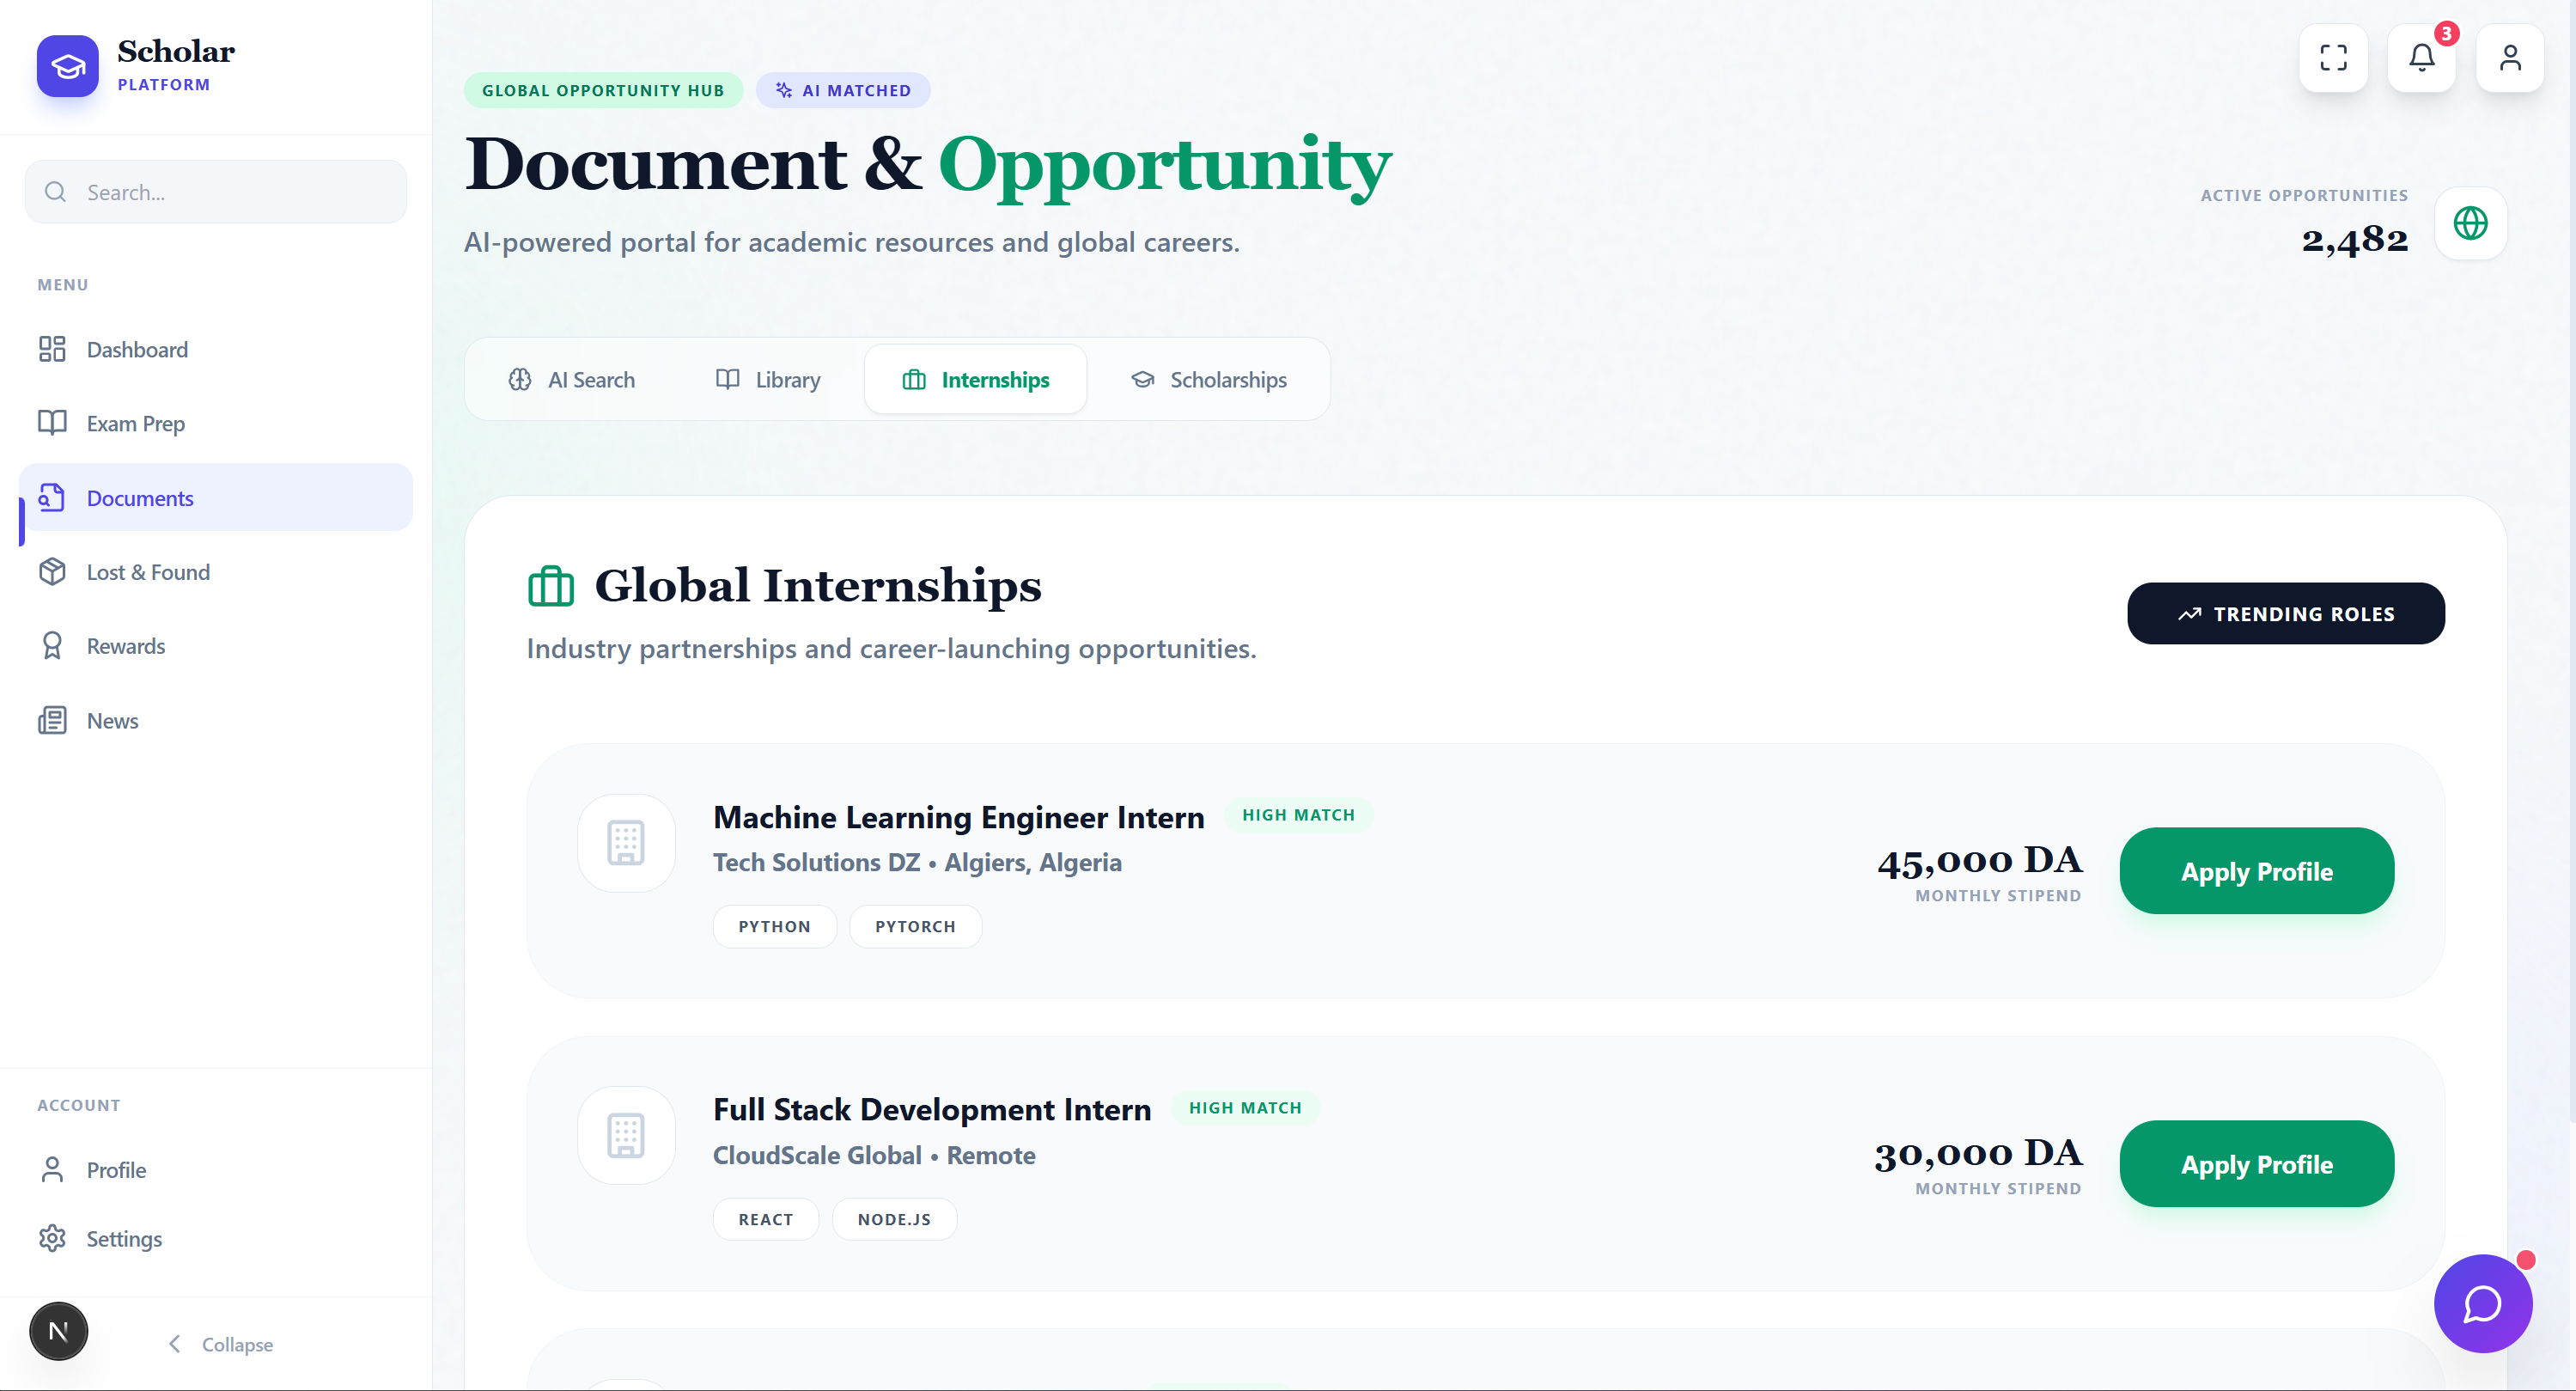2576x1391 pixels.
Task: Open the chat bubble widget
Action: (2482, 1303)
